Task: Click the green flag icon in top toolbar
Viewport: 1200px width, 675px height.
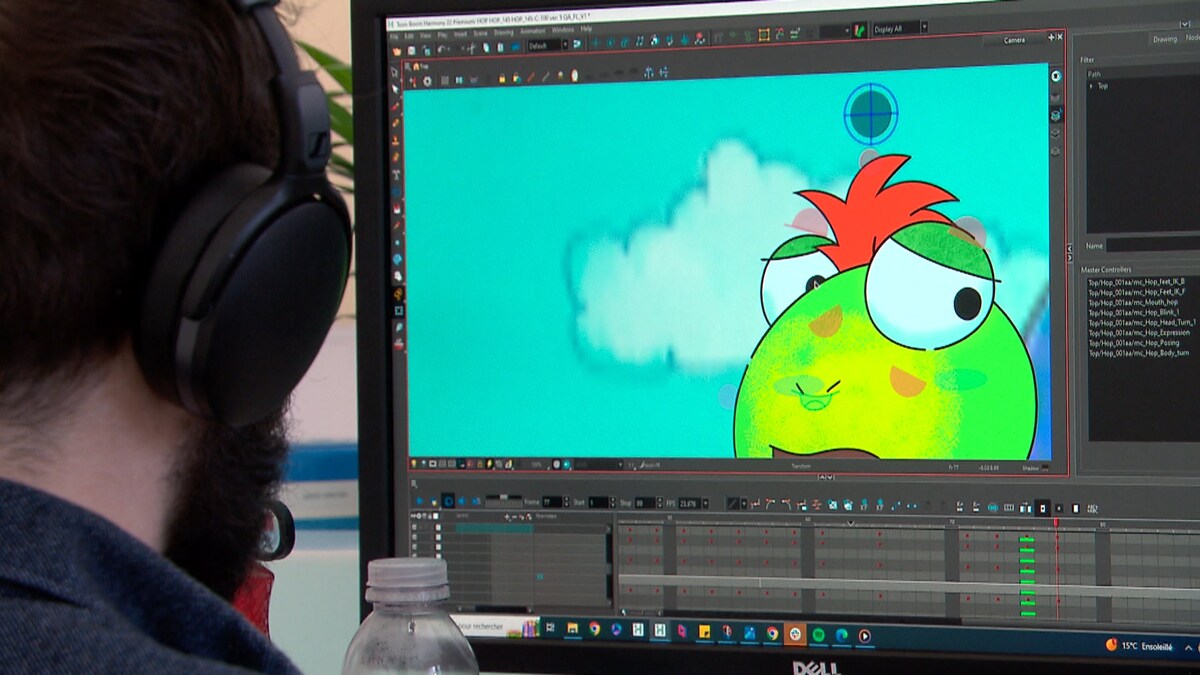Action: pos(860,31)
